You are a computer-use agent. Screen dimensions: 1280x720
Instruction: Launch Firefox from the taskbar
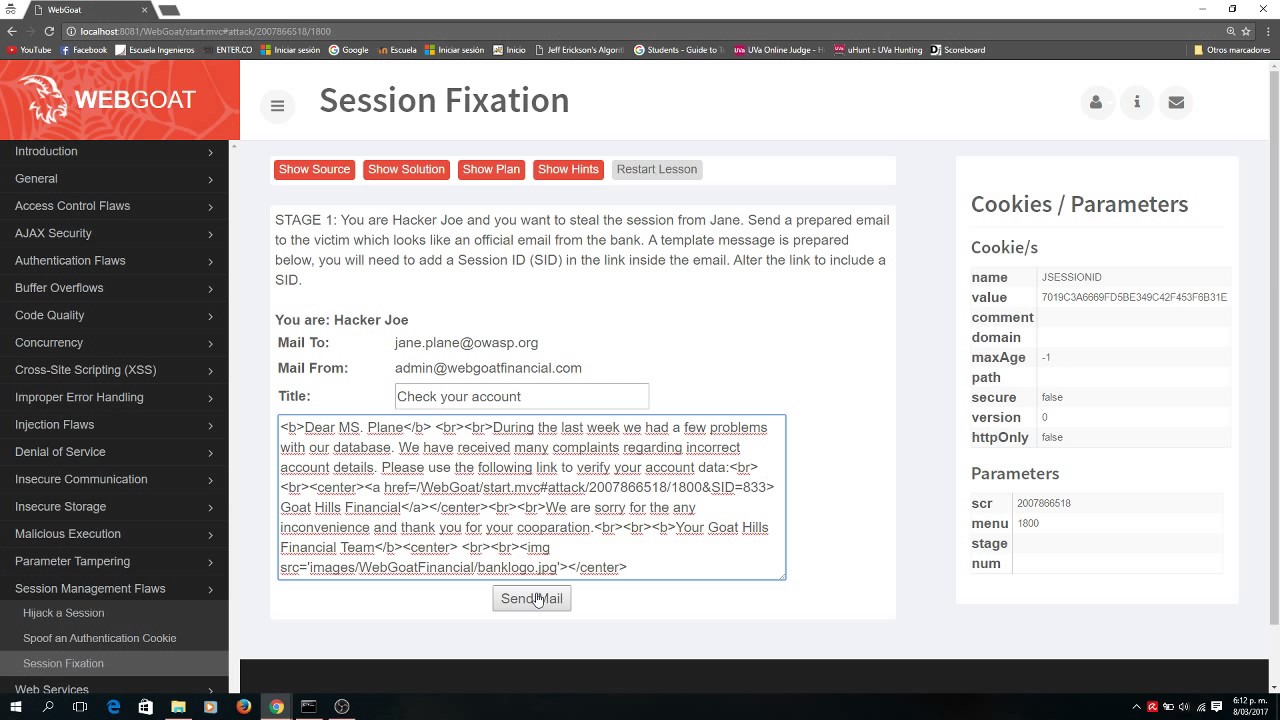click(243, 706)
